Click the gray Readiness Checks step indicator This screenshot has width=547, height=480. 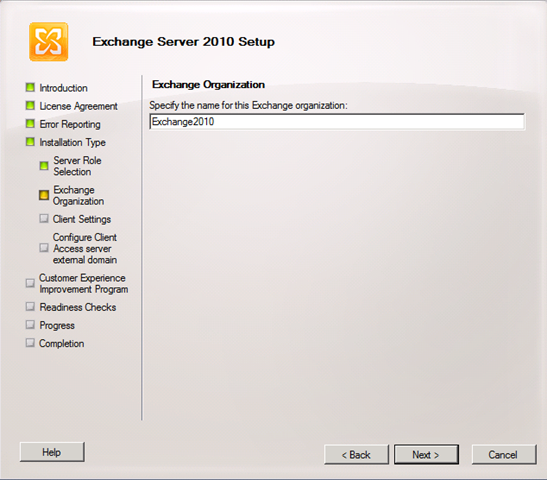pos(30,307)
